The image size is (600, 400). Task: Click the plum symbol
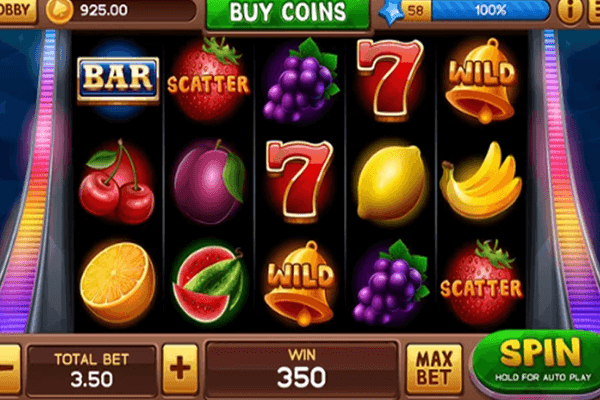coord(209,181)
